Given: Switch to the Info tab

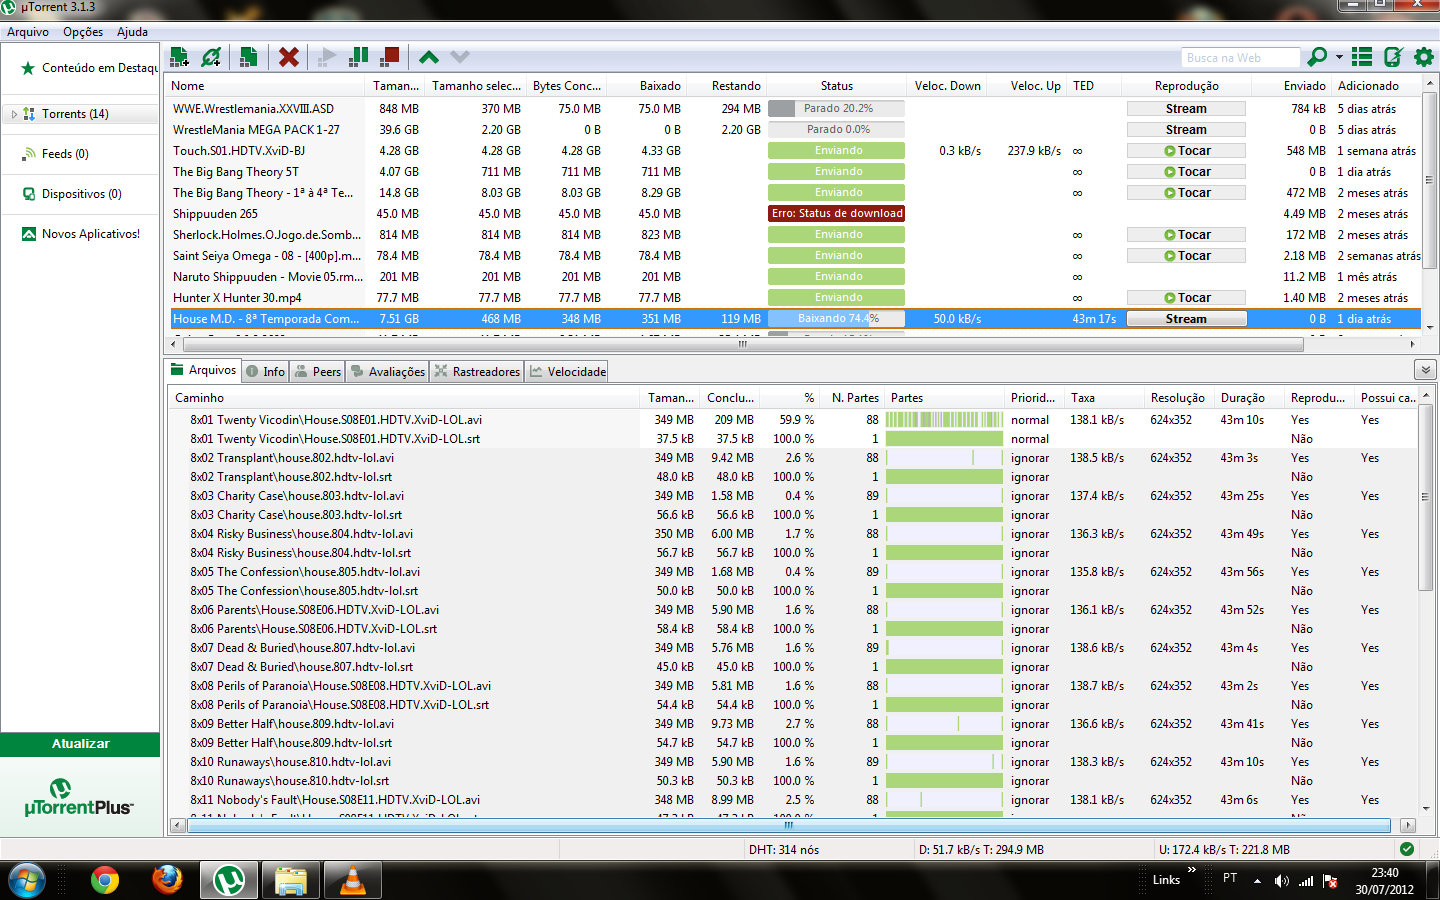Looking at the screenshot, I should 266,372.
